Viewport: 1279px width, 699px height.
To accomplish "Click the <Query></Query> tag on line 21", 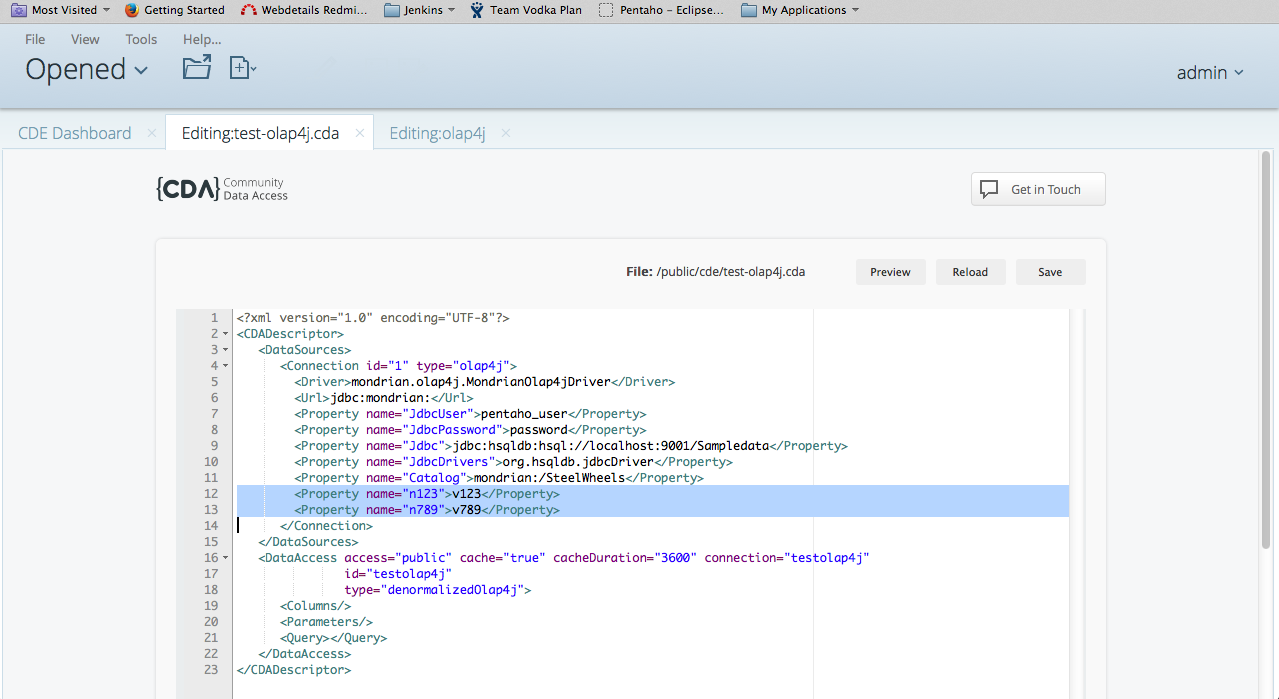I will tap(334, 637).
